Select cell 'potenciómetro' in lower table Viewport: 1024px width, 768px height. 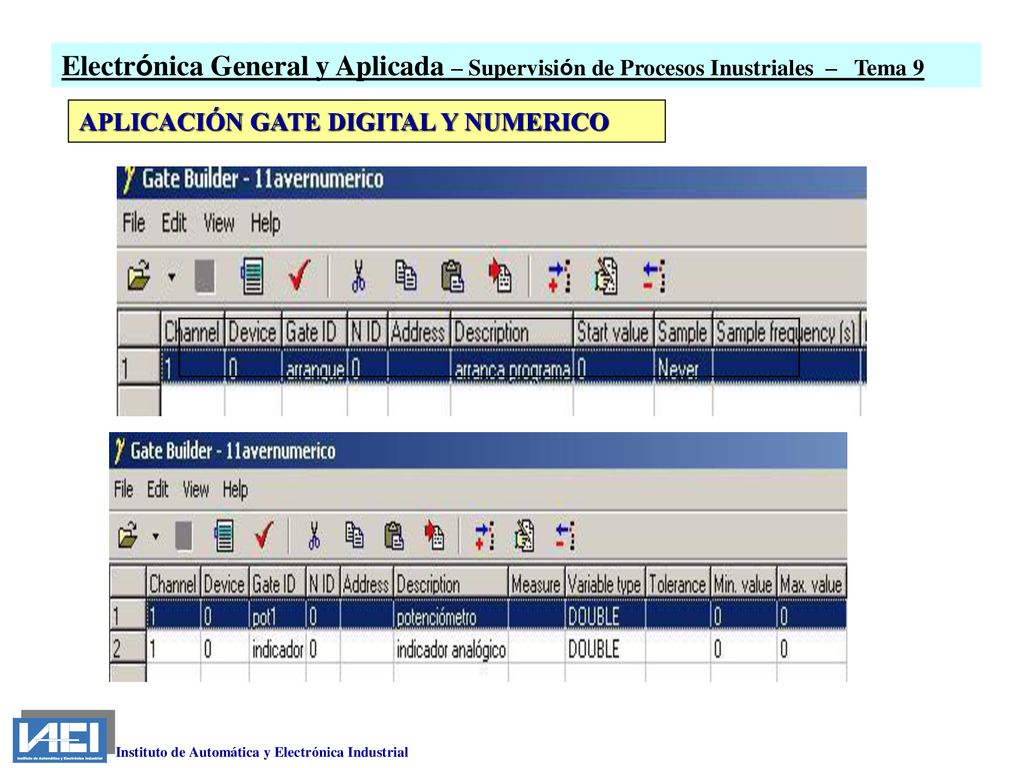pyautogui.click(x=451, y=616)
